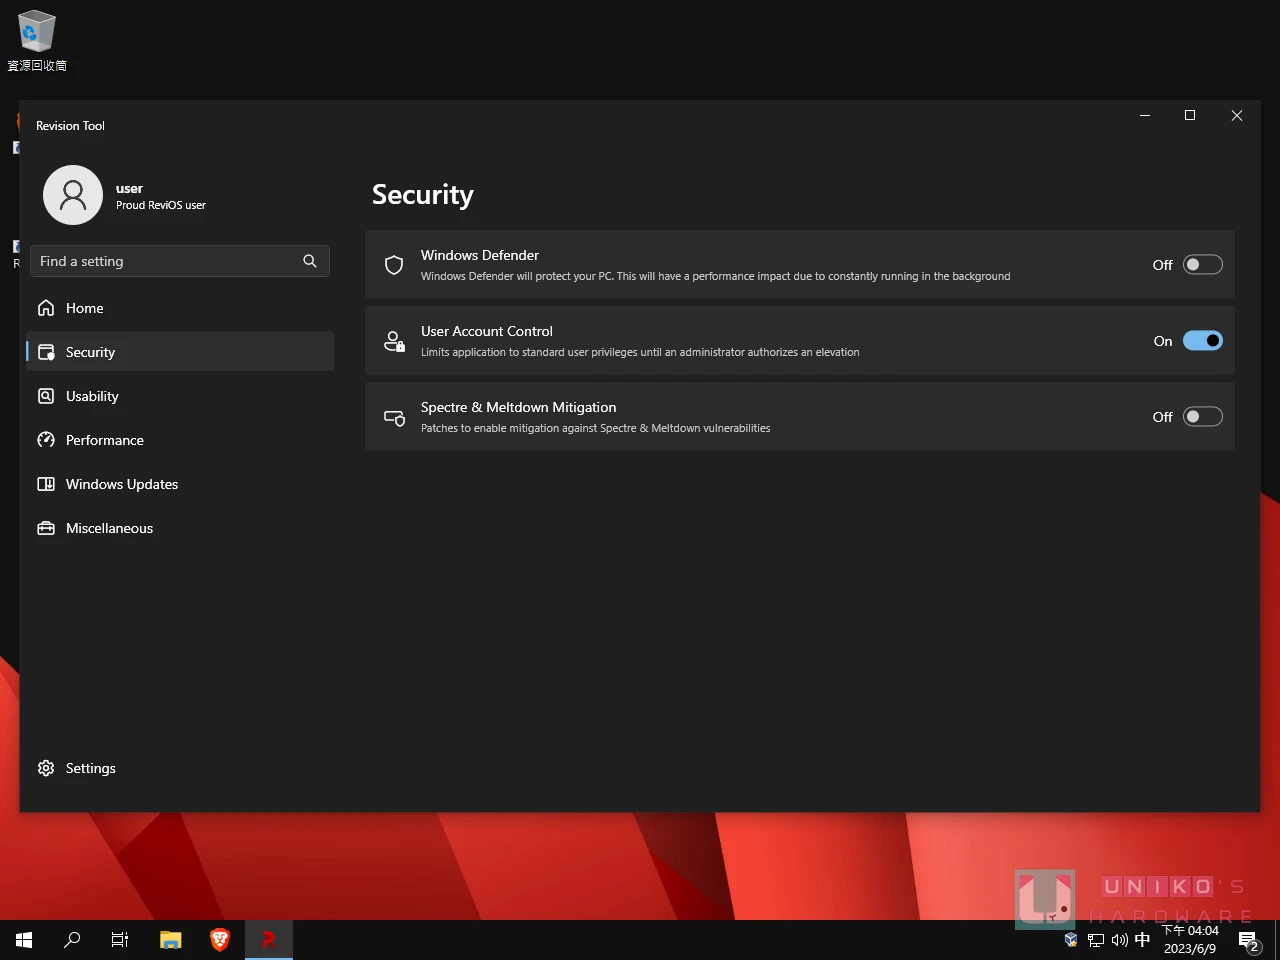Click the Windows Start button

(24, 940)
